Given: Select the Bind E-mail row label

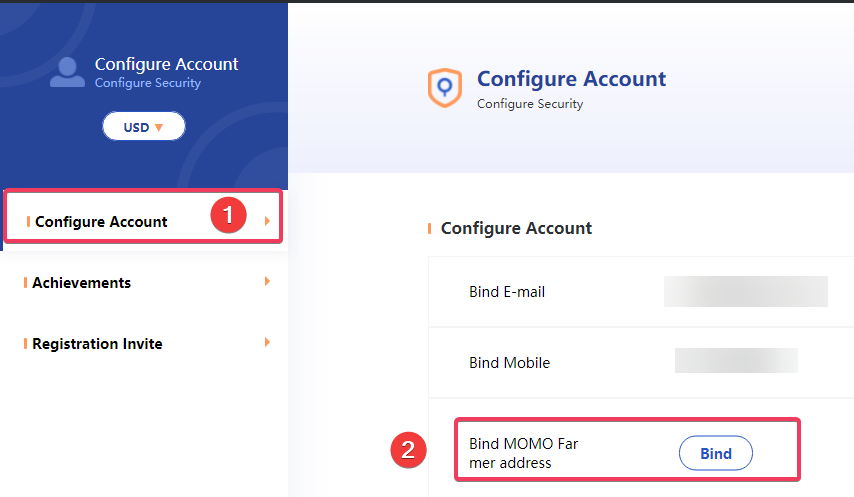Looking at the screenshot, I should pos(507,292).
